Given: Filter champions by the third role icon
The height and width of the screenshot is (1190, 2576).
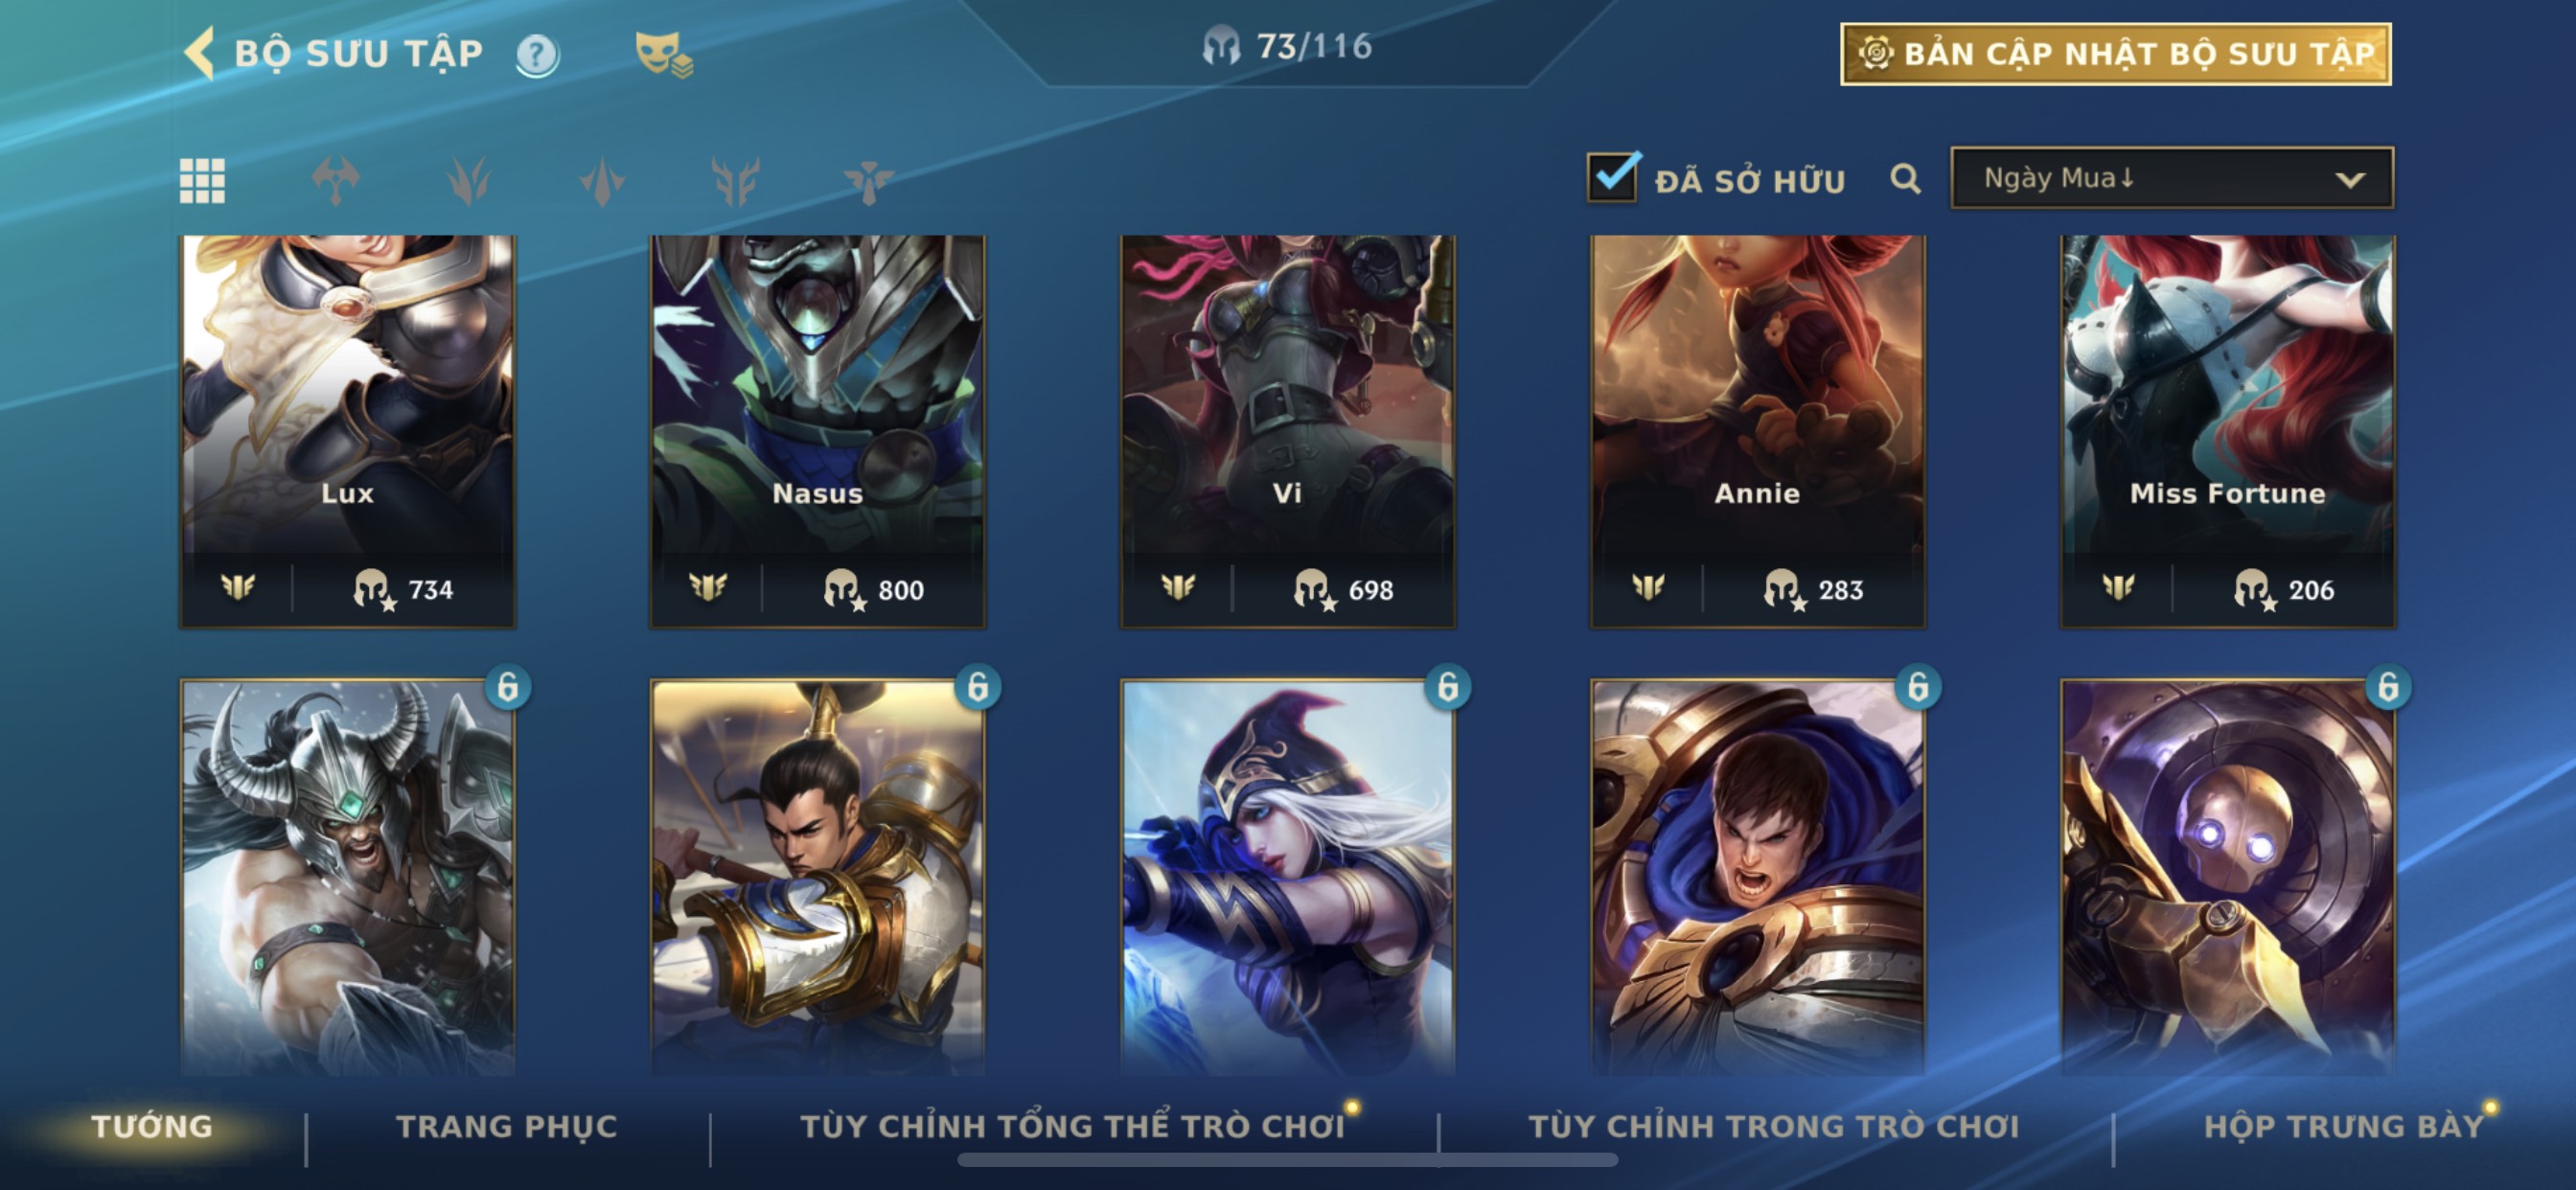Looking at the screenshot, I should (x=602, y=181).
